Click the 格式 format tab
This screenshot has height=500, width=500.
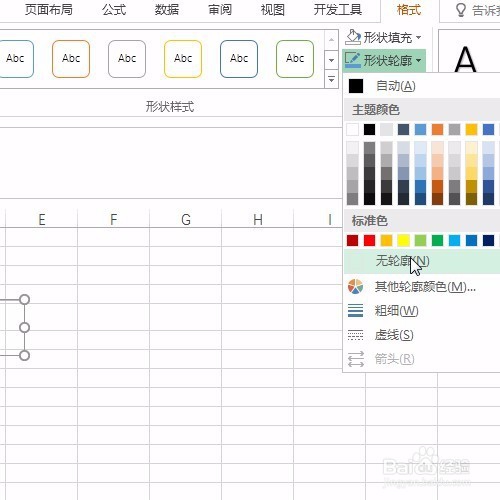(409, 10)
